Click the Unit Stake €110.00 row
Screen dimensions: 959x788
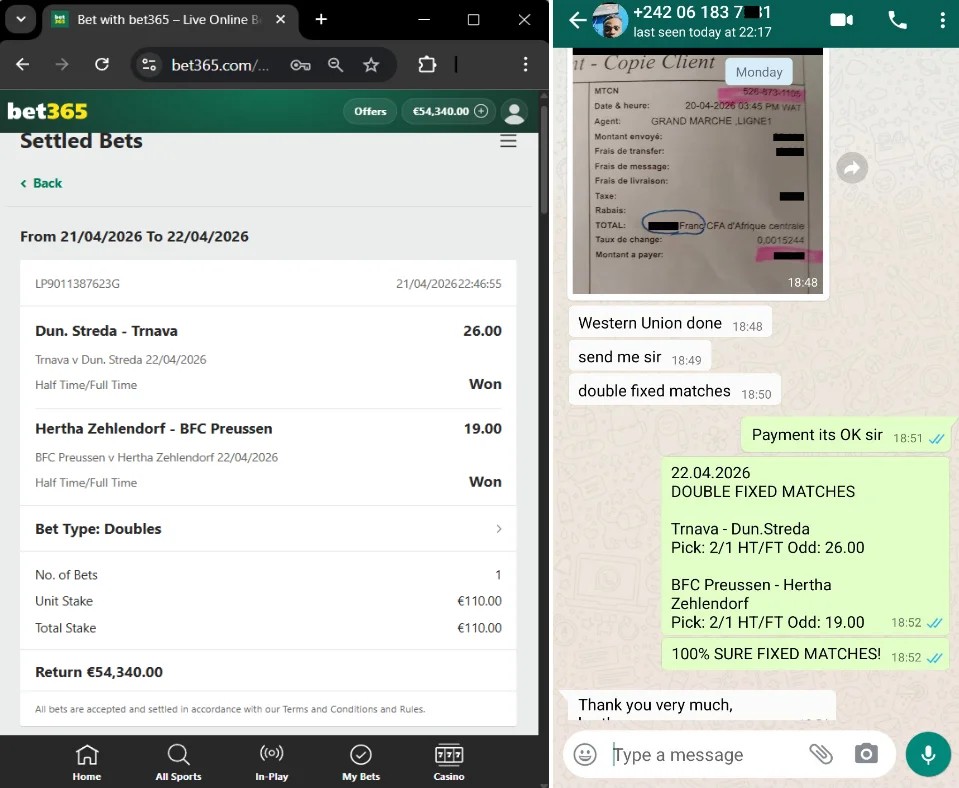(268, 601)
